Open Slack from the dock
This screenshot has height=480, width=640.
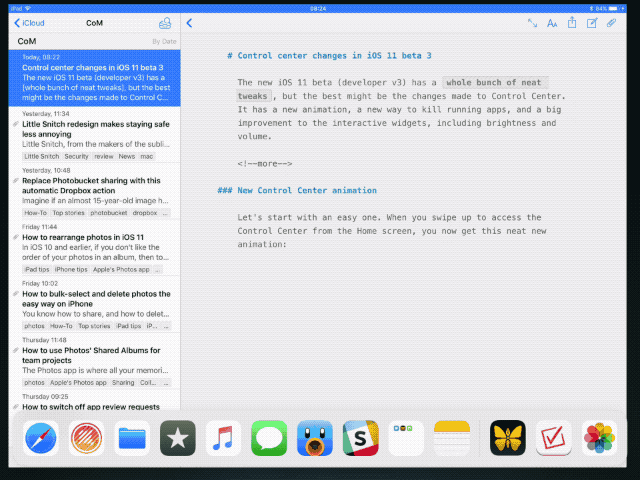[x=360, y=438]
